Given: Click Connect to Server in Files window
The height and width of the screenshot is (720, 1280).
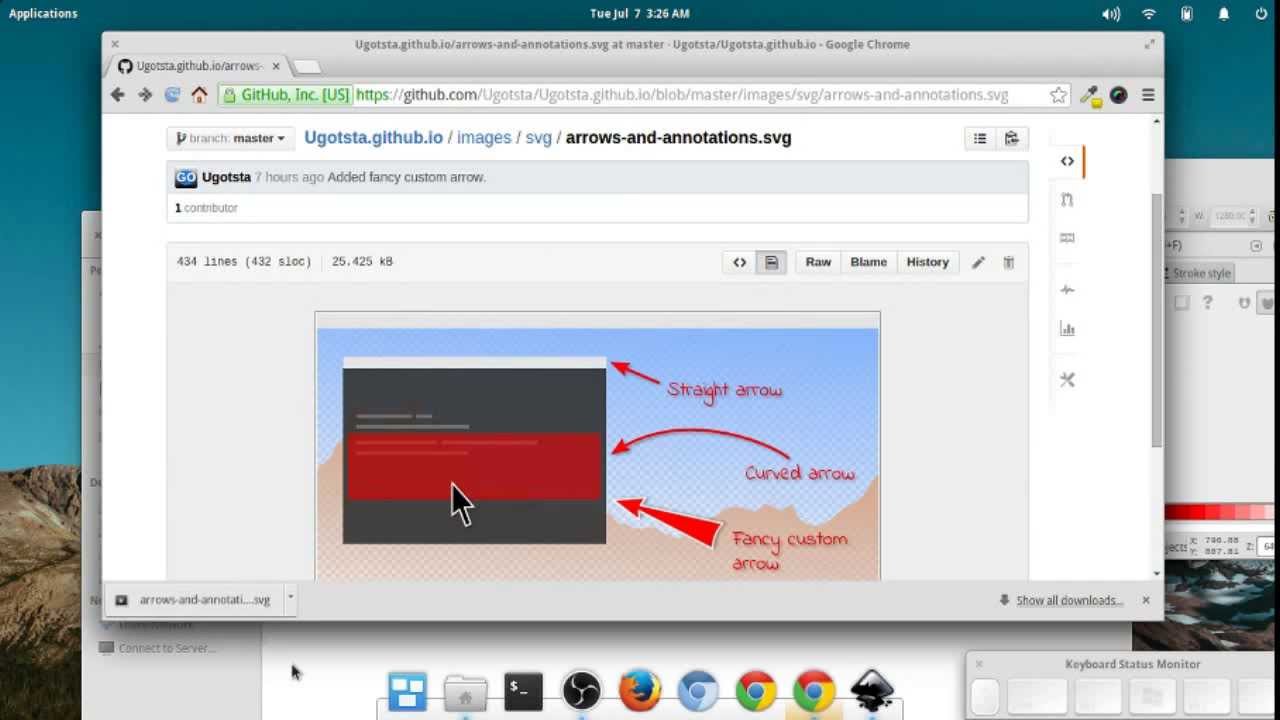Looking at the screenshot, I should (x=157, y=648).
